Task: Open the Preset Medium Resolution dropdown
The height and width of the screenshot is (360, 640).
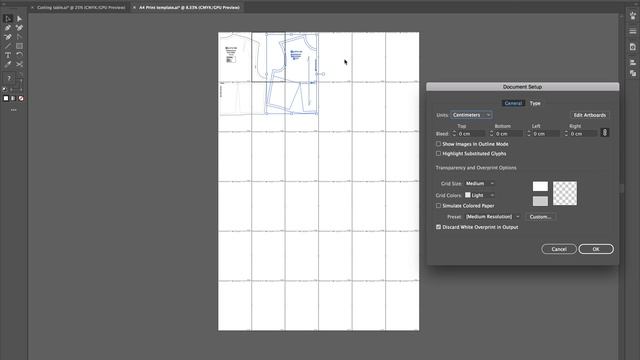Action: coord(493,217)
